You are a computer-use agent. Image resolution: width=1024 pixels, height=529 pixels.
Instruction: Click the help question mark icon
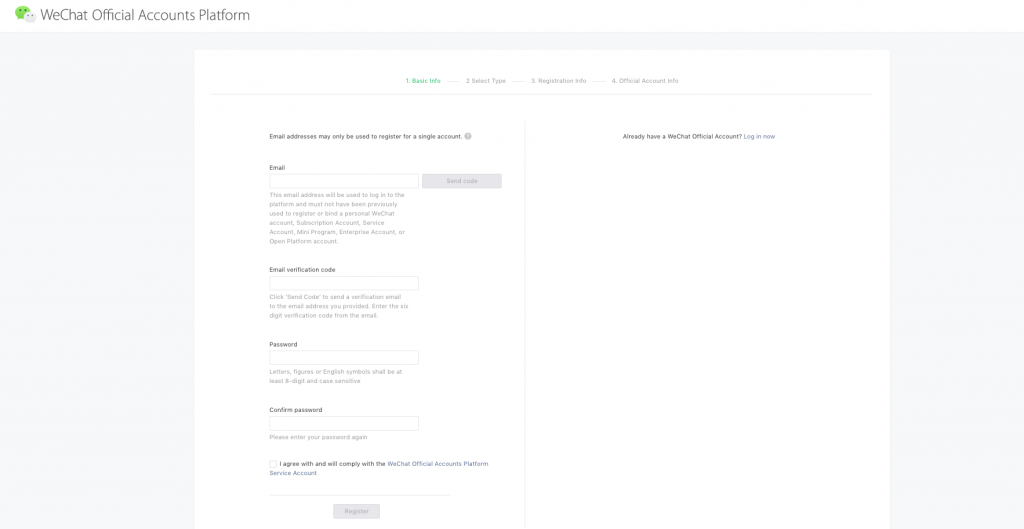(x=468, y=136)
